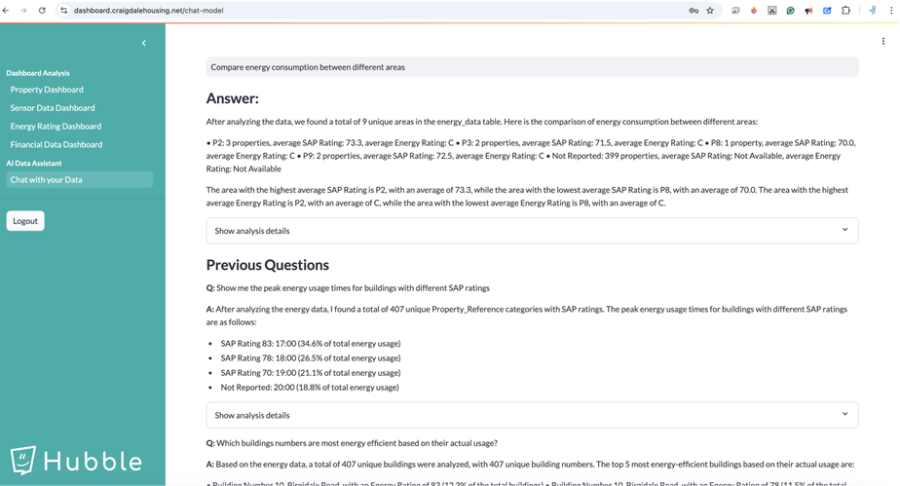Open site information icon in address bar
The height and width of the screenshot is (486, 900).
coord(64,10)
